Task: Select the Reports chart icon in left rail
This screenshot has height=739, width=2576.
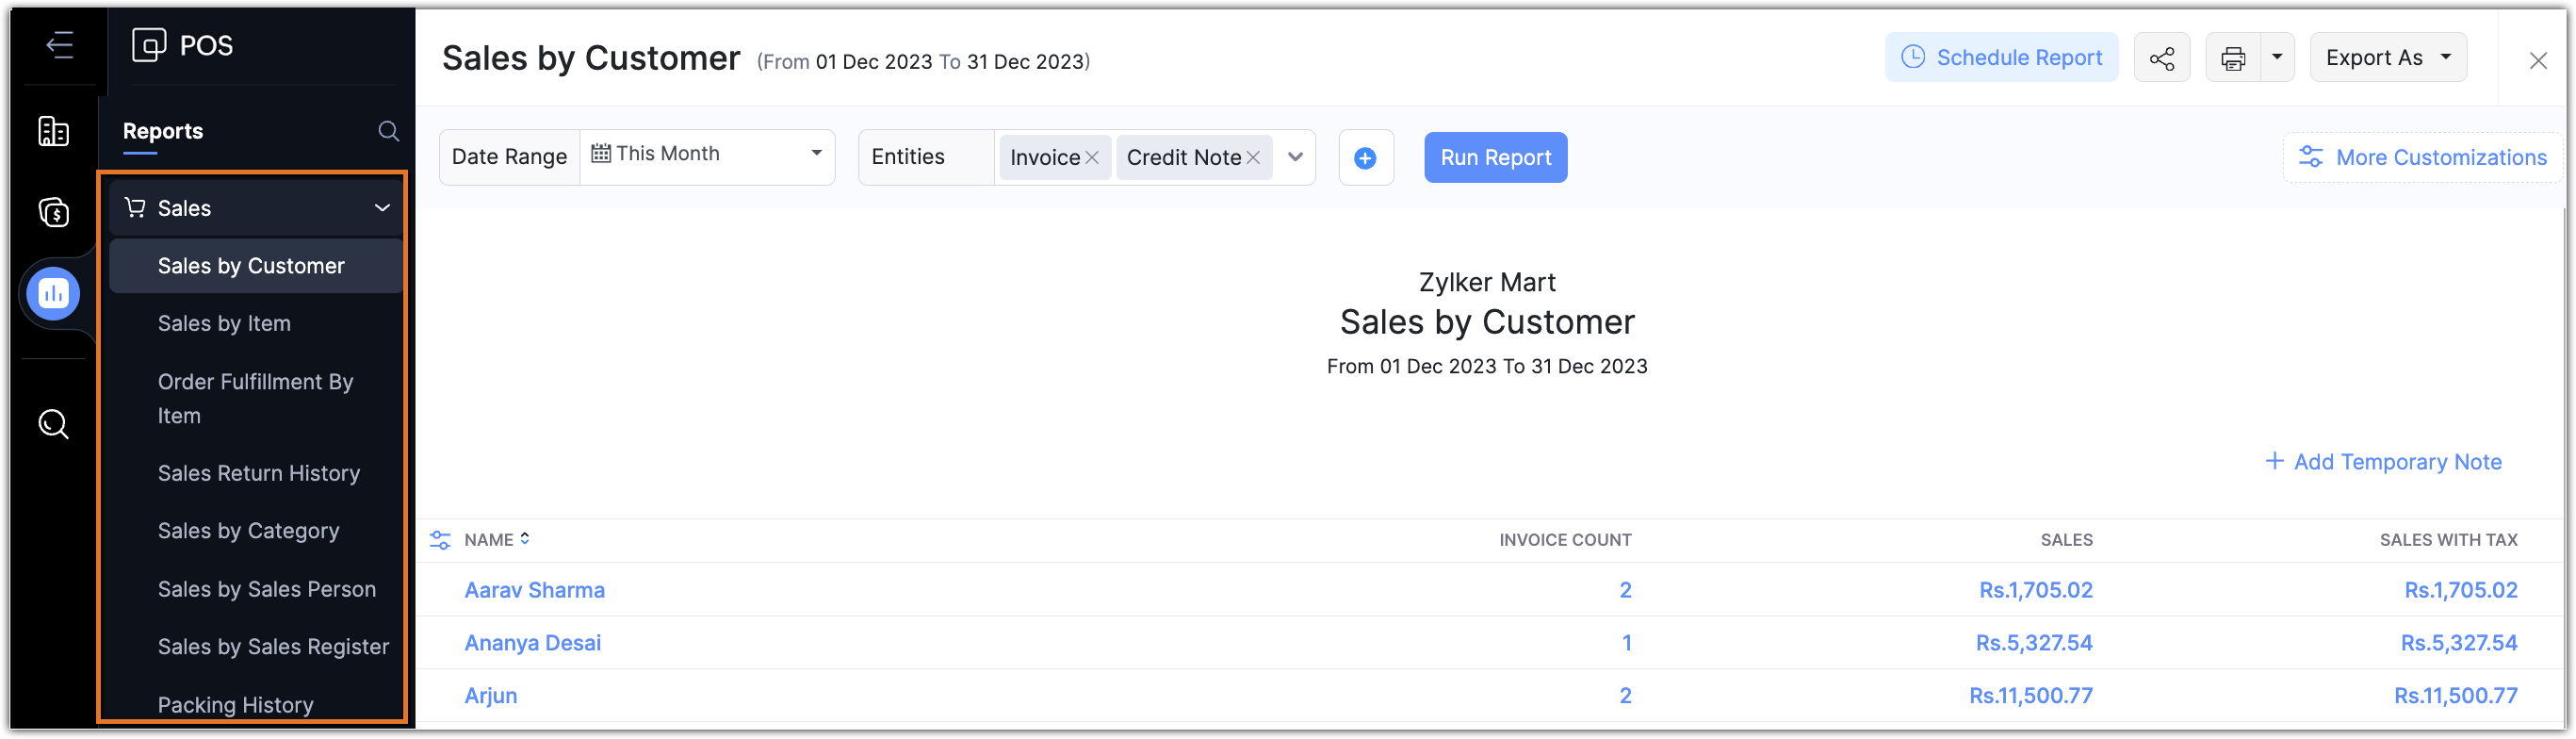Action: pyautogui.click(x=53, y=294)
